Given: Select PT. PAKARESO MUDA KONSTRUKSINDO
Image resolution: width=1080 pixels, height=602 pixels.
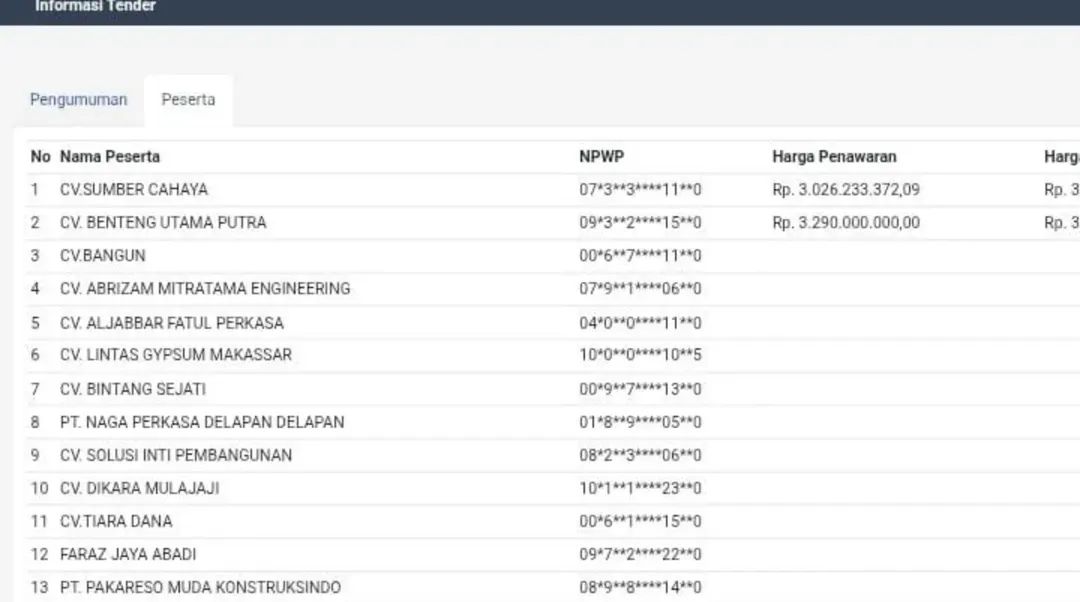Looking at the screenshot, I should (200, 588).
